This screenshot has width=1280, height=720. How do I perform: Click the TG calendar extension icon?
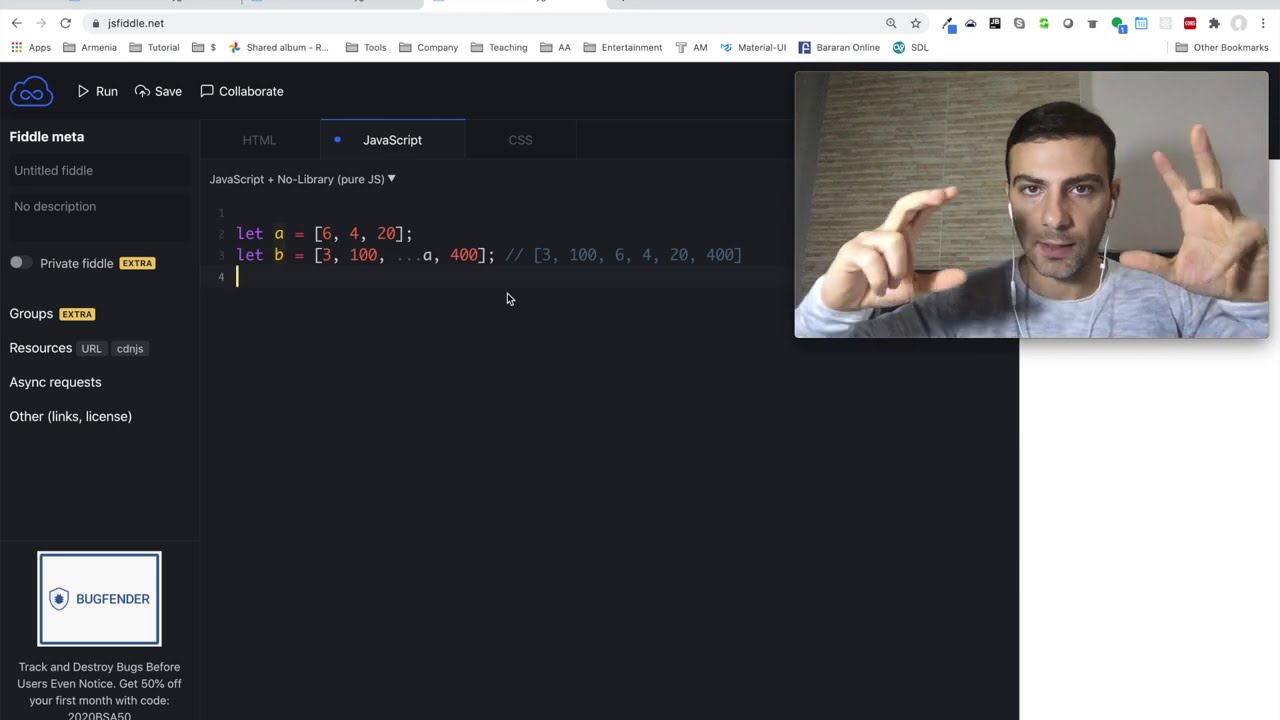point(1141,23)
